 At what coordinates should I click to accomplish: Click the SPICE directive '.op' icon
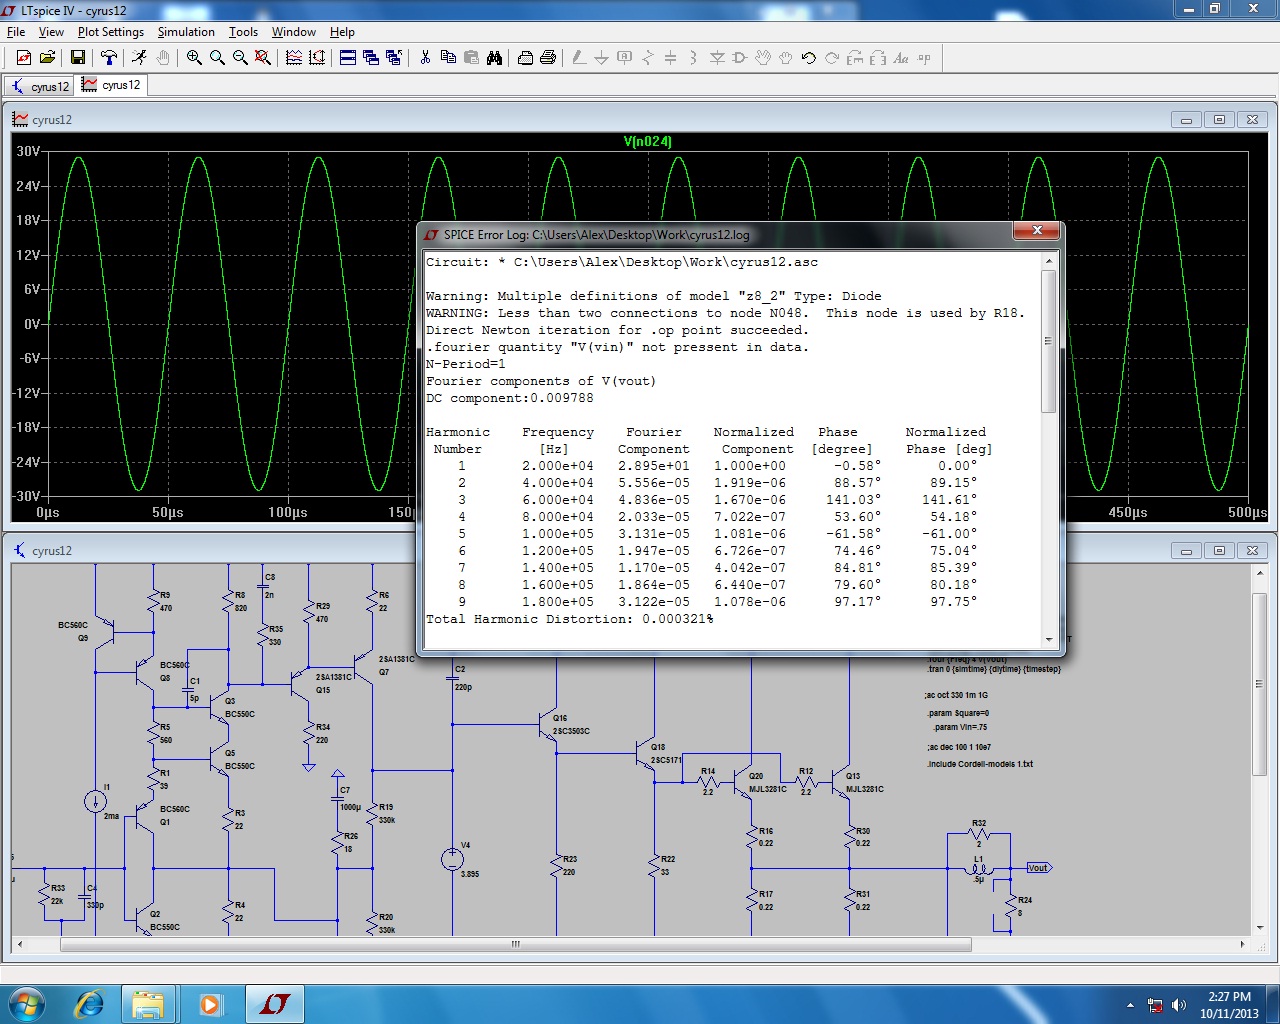point(924,58)
